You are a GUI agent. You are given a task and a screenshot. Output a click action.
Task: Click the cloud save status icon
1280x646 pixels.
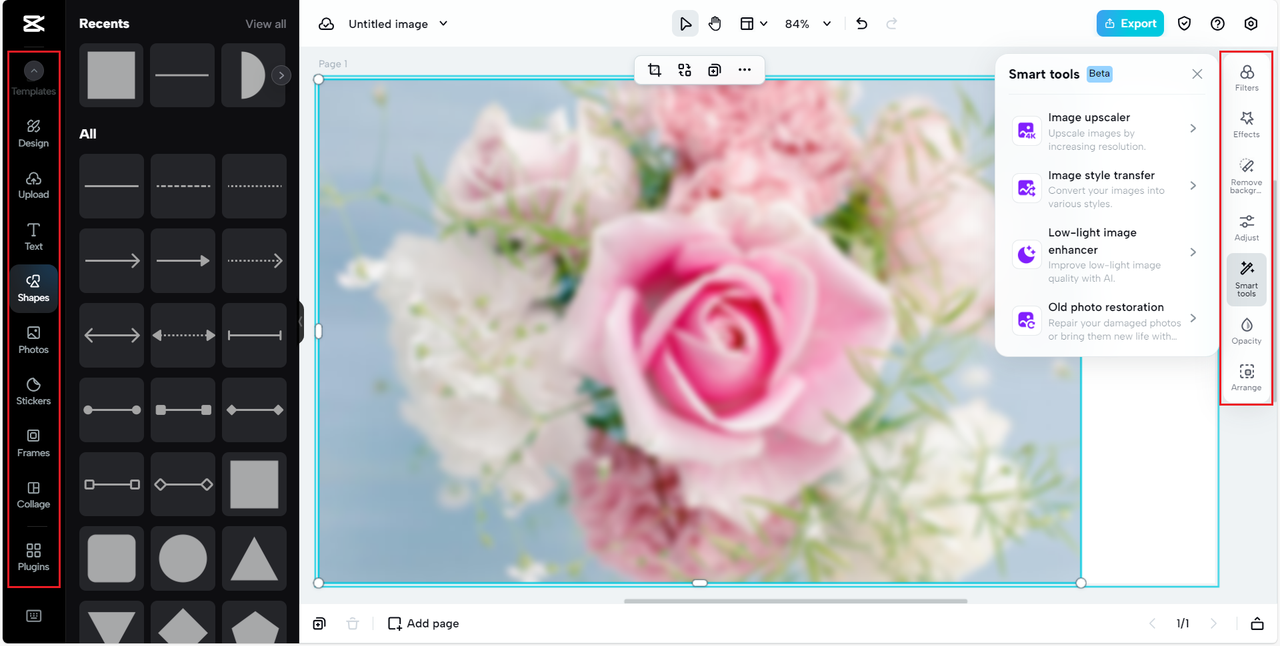click(326, 24)
